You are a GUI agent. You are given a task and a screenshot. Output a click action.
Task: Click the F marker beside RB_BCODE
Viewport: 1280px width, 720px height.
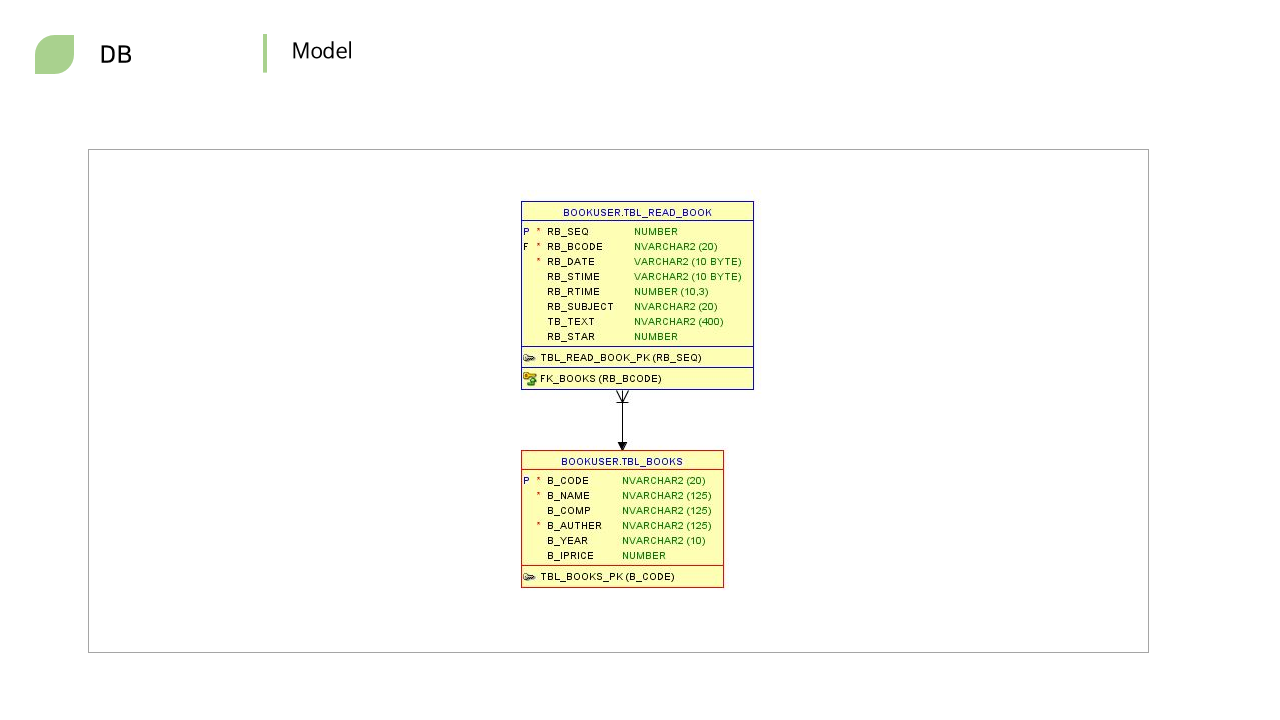526,247
